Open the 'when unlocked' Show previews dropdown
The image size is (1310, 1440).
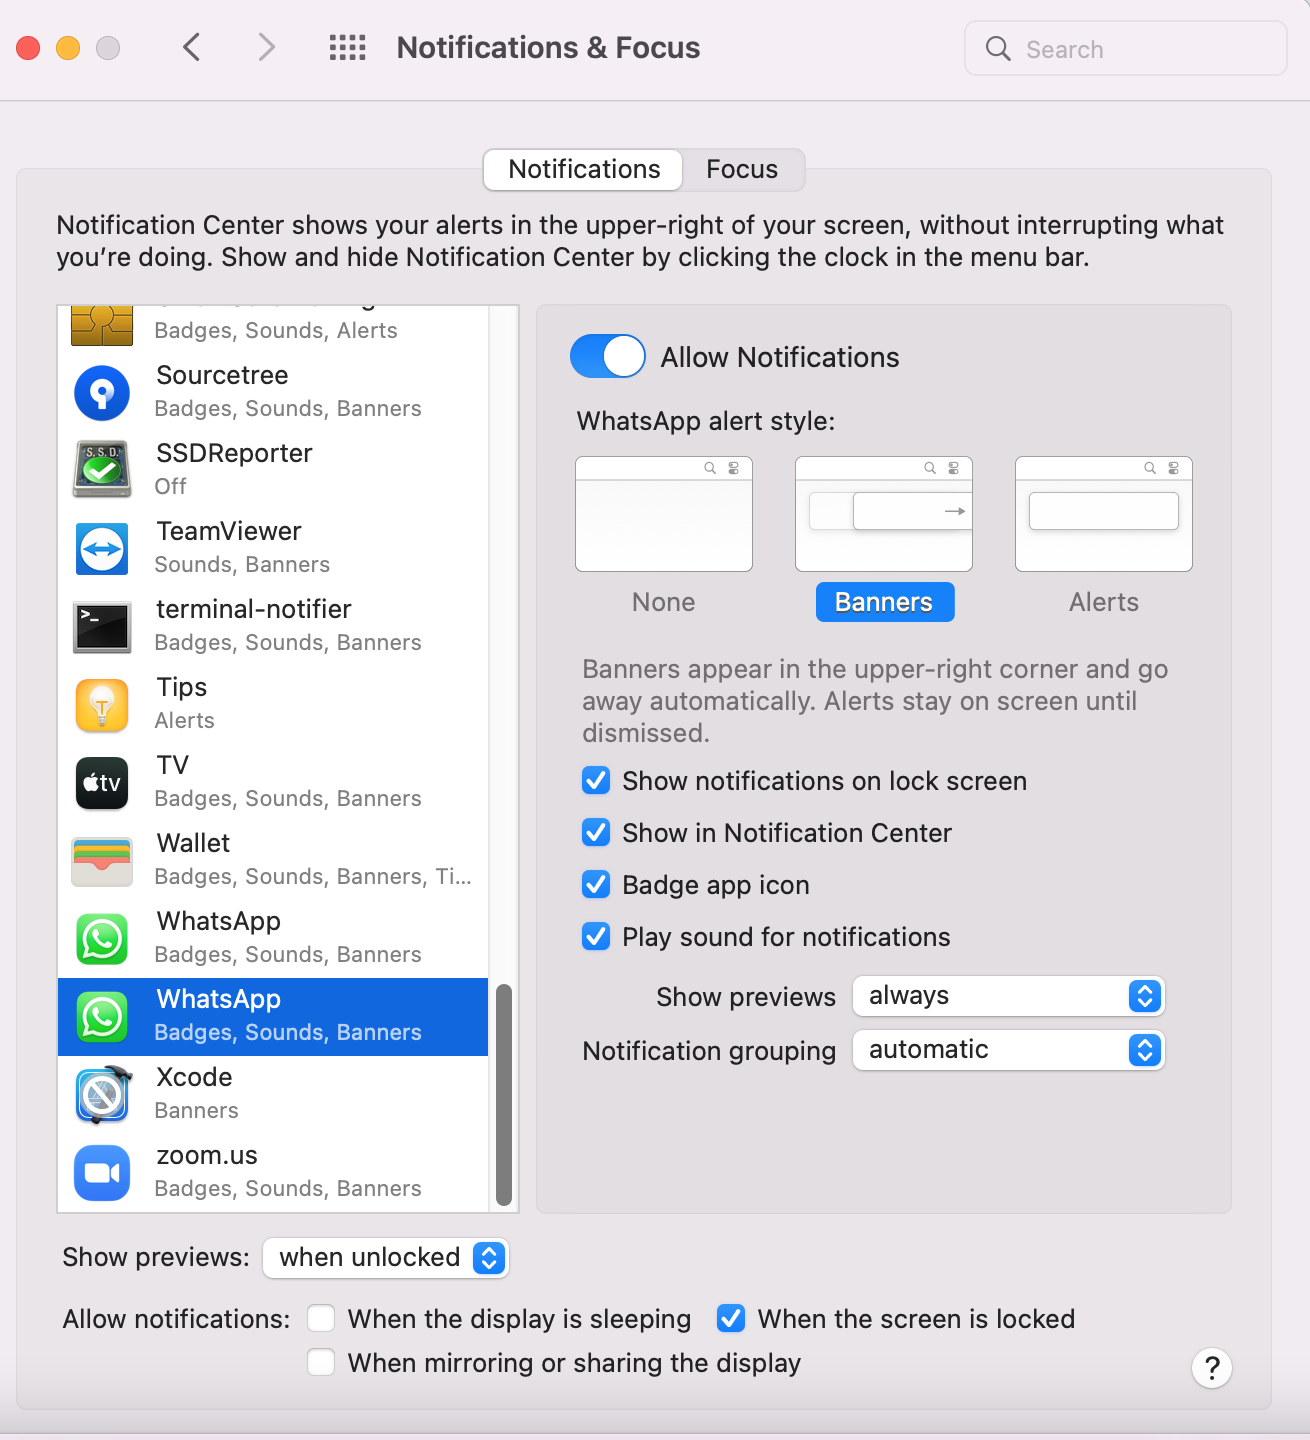[x=386, y=1258]
